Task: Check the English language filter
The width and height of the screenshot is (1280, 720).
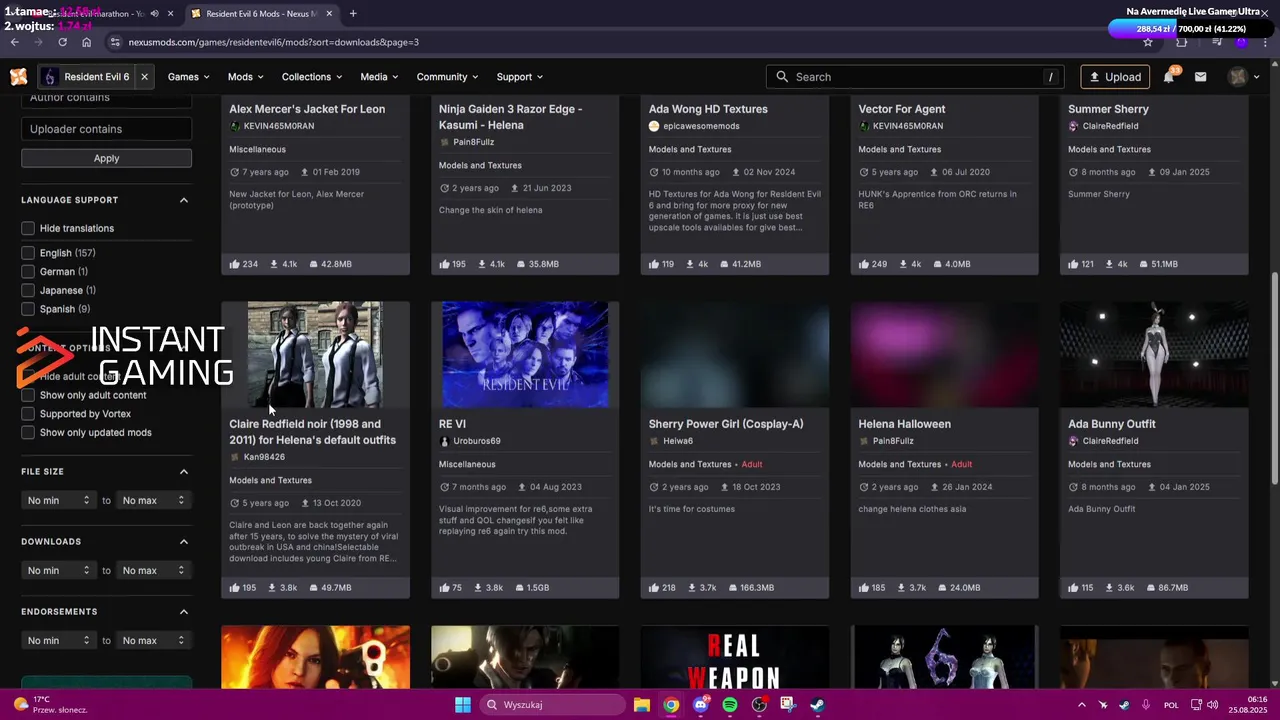Action: [x=28, y=253]
